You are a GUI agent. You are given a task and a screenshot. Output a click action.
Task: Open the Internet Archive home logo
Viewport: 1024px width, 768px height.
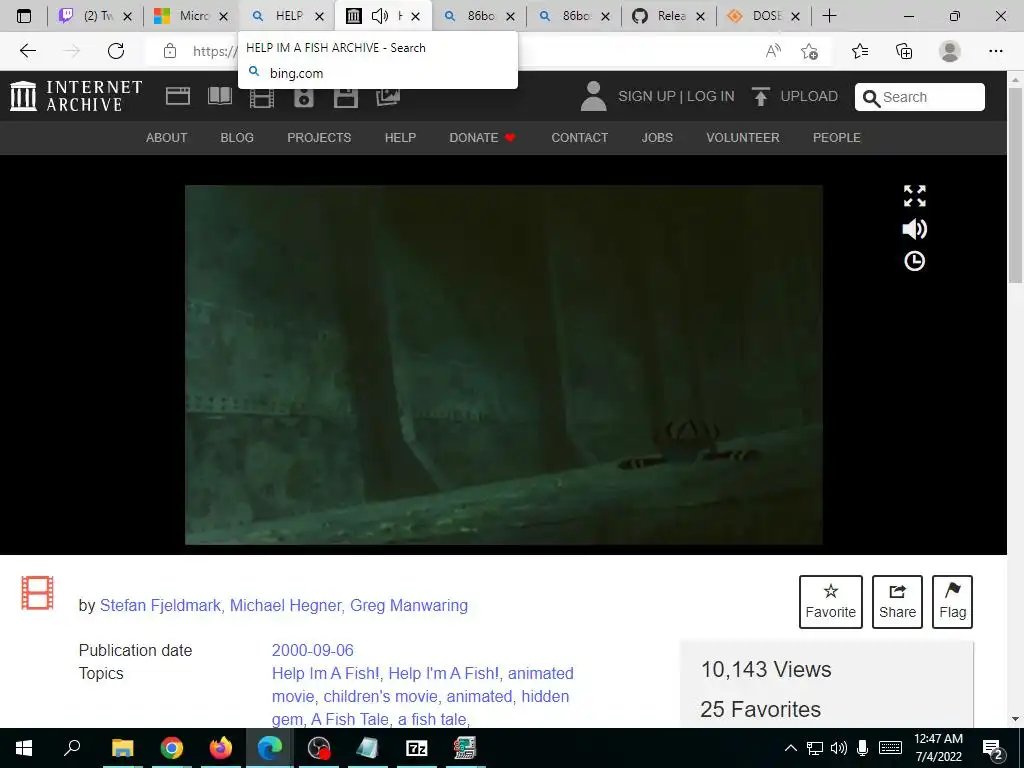tap(76, 96)
